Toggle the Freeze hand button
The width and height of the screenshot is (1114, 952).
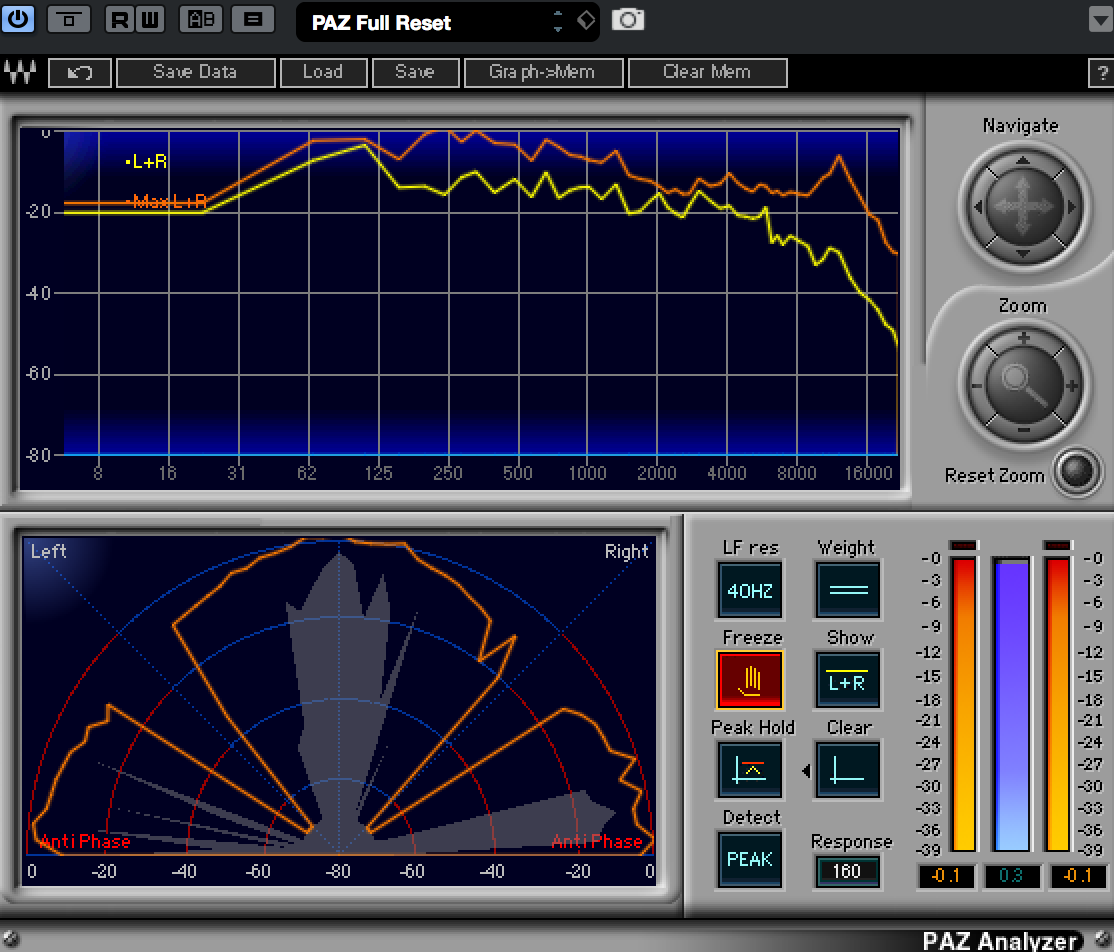click(x=750, y=680)
